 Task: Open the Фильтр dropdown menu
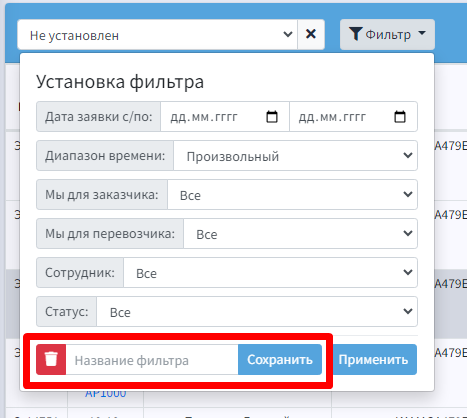[387, 34]
